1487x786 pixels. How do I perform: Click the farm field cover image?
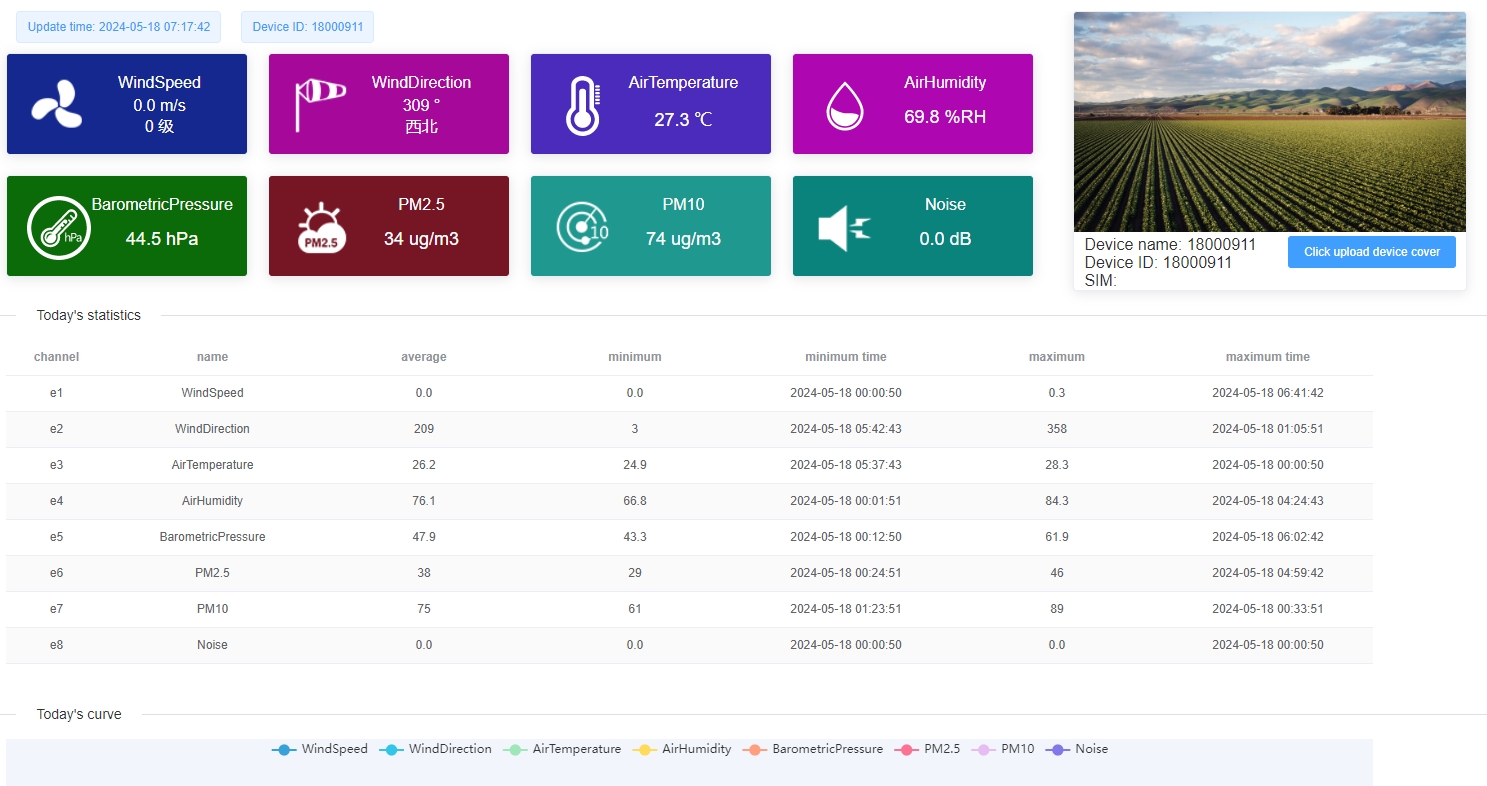[x=1269, y=122]
